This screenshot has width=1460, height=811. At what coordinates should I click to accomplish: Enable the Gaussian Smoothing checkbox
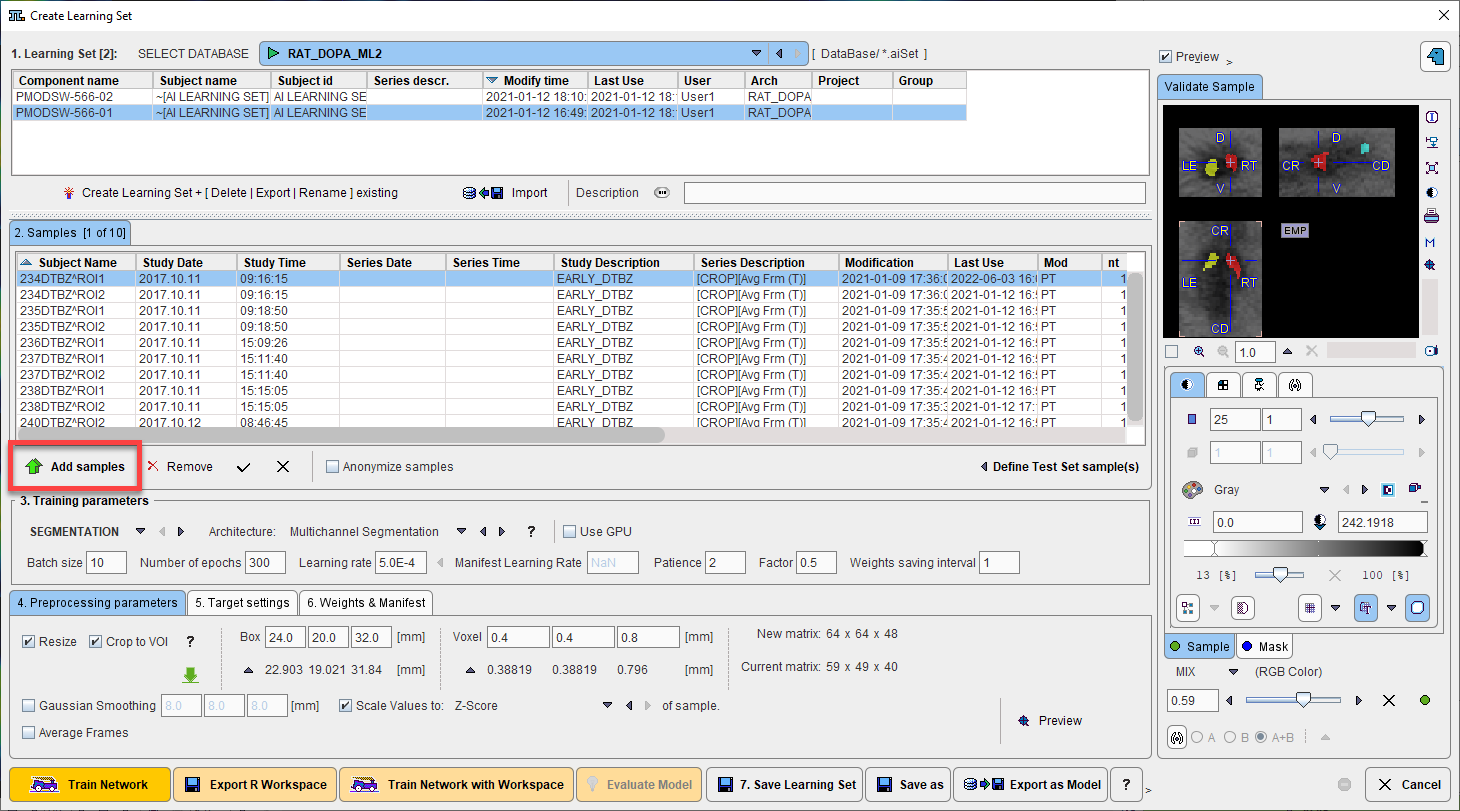(28, 706)
